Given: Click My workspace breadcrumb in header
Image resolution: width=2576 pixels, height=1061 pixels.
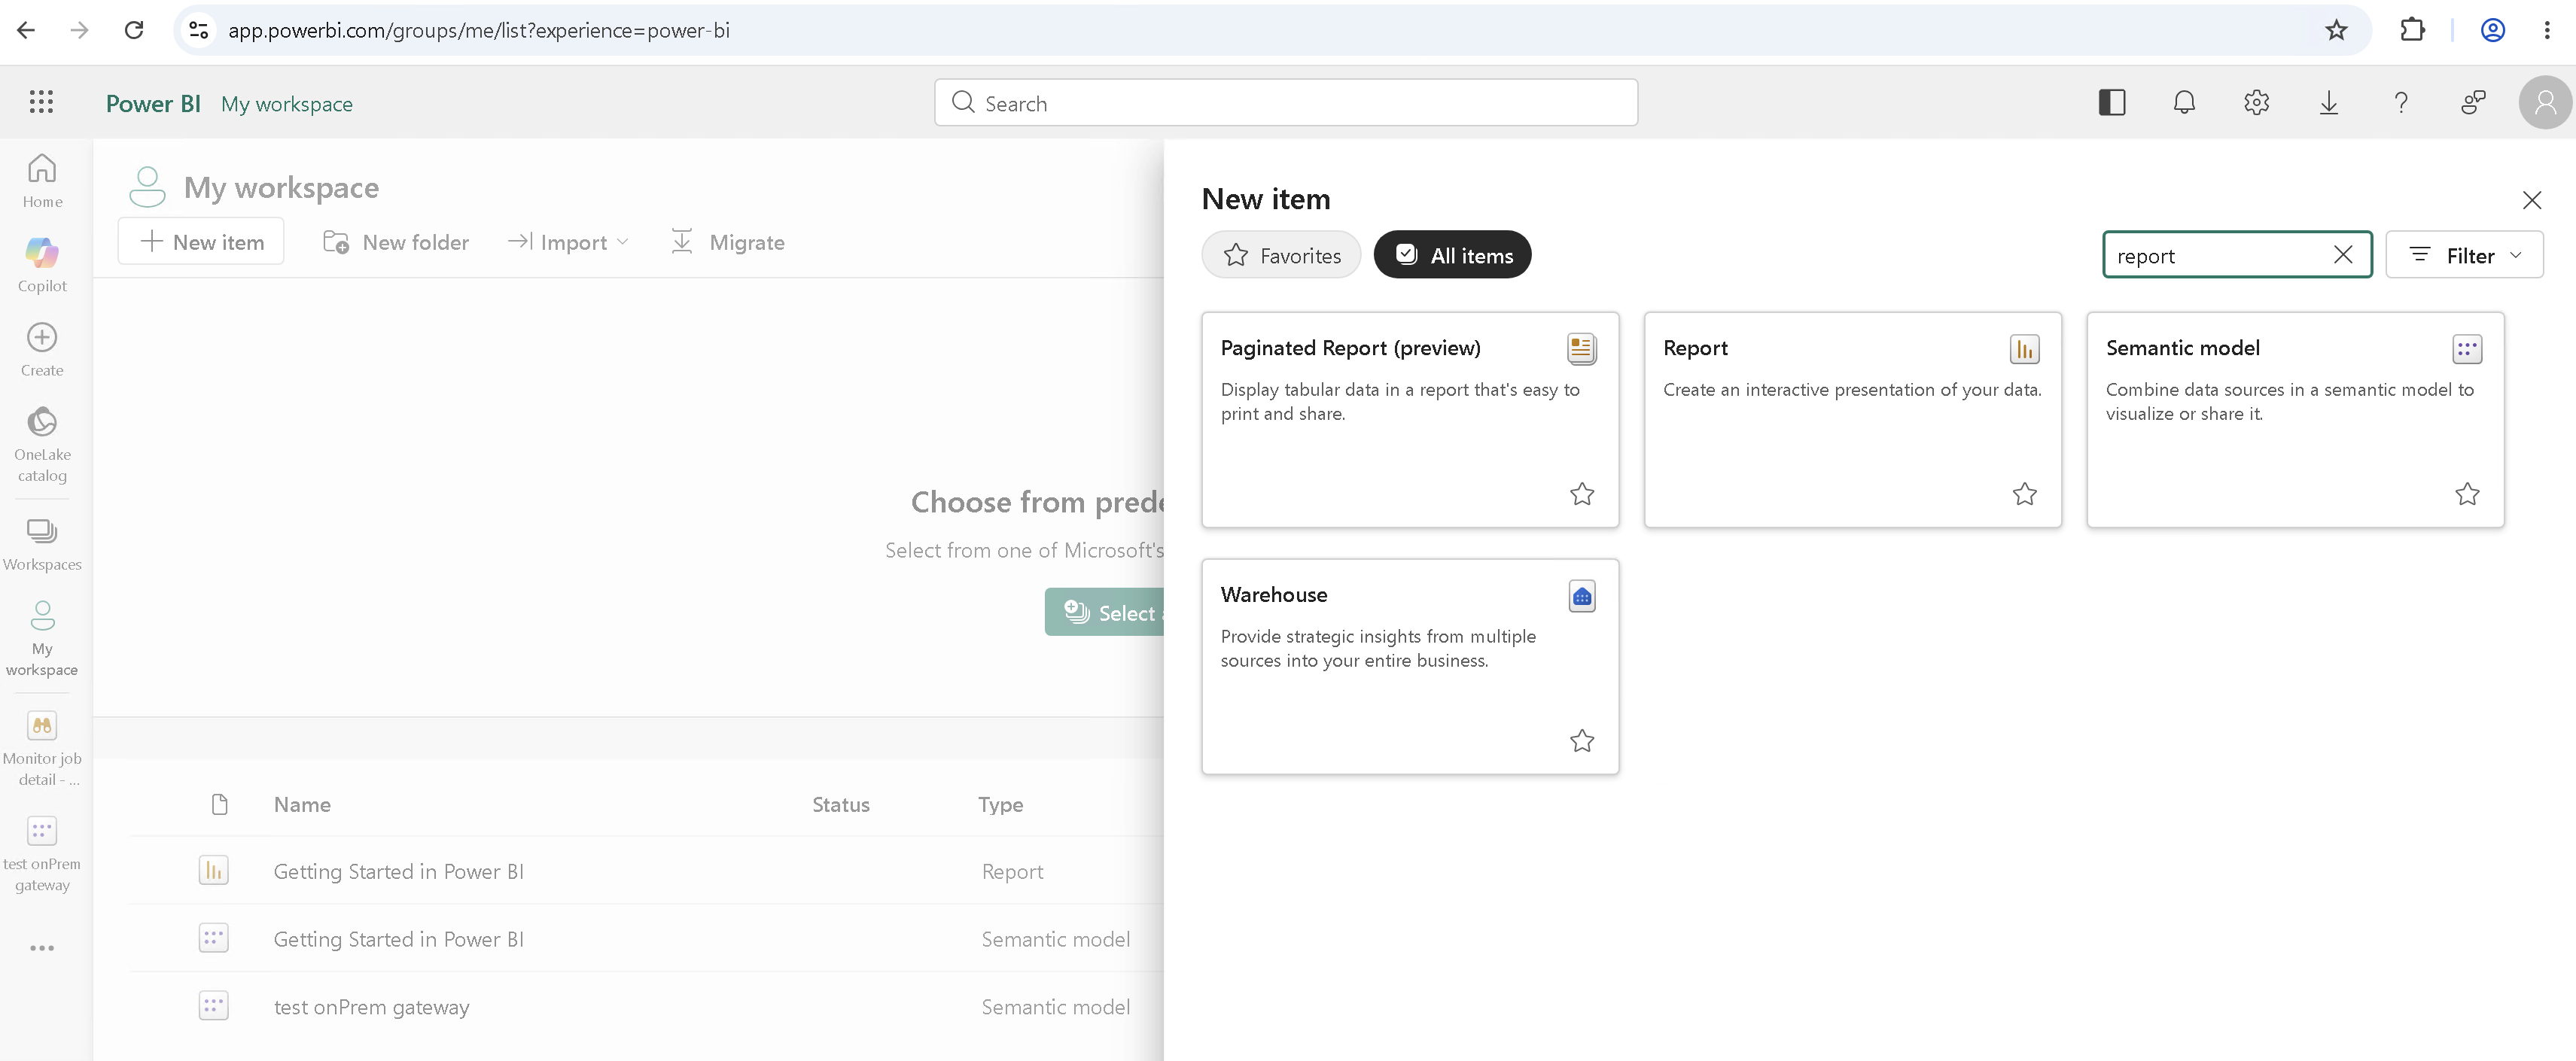Looking at the screenshot, I should pos(287,104).
